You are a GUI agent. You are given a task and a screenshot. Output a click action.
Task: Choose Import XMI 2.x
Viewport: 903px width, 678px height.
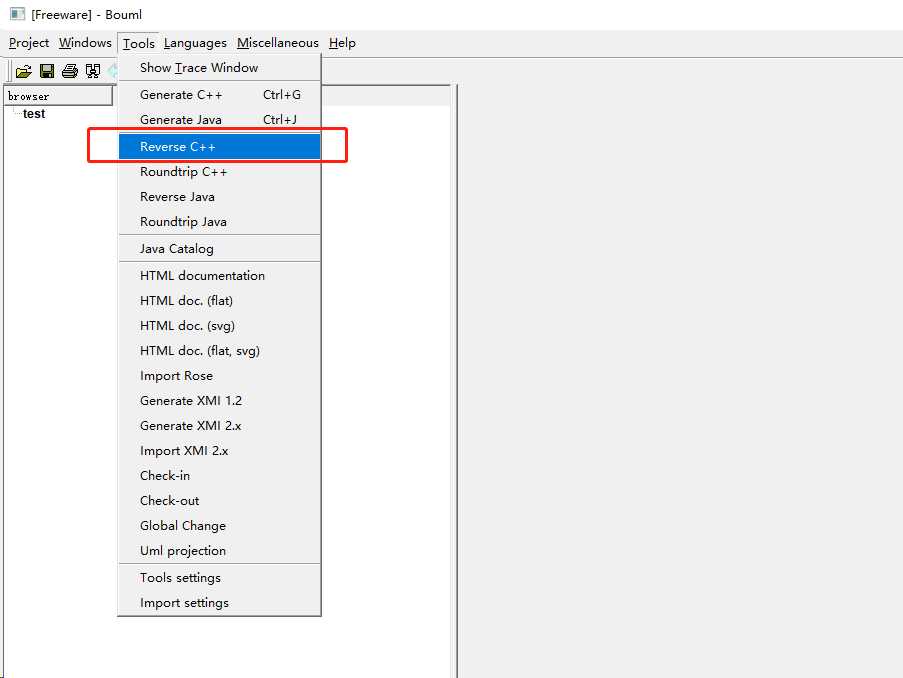(x=219, y=451)
